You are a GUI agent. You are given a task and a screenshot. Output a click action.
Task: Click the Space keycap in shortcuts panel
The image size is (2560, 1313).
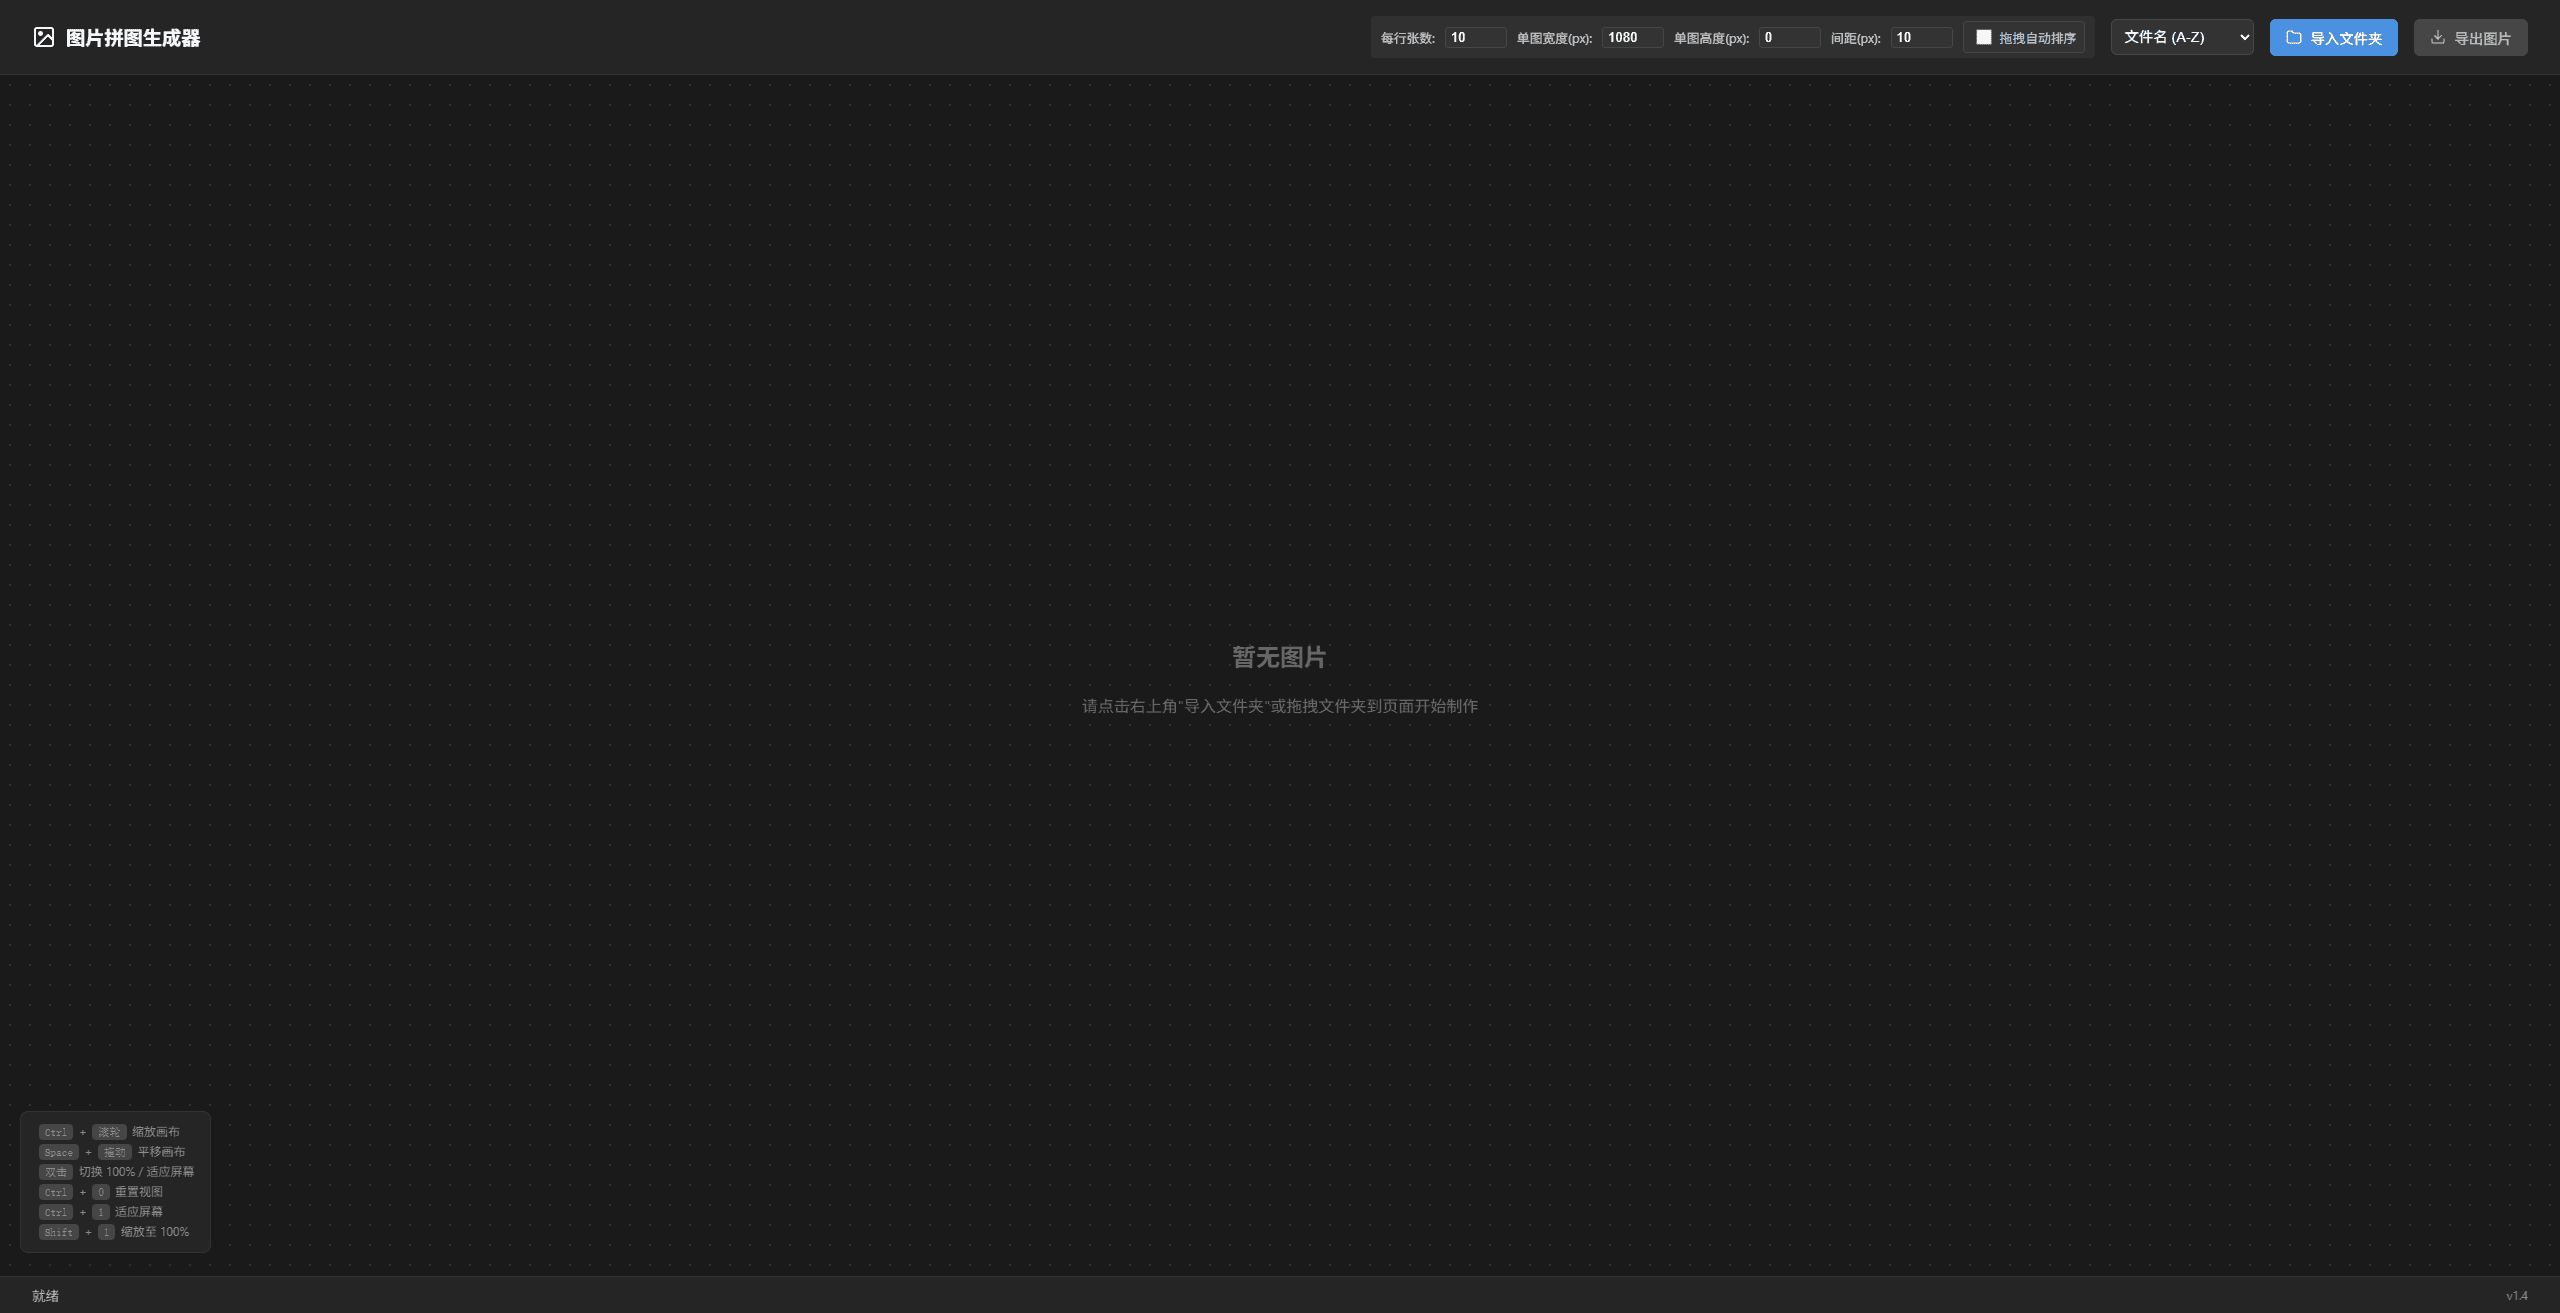coord(58,1152)
